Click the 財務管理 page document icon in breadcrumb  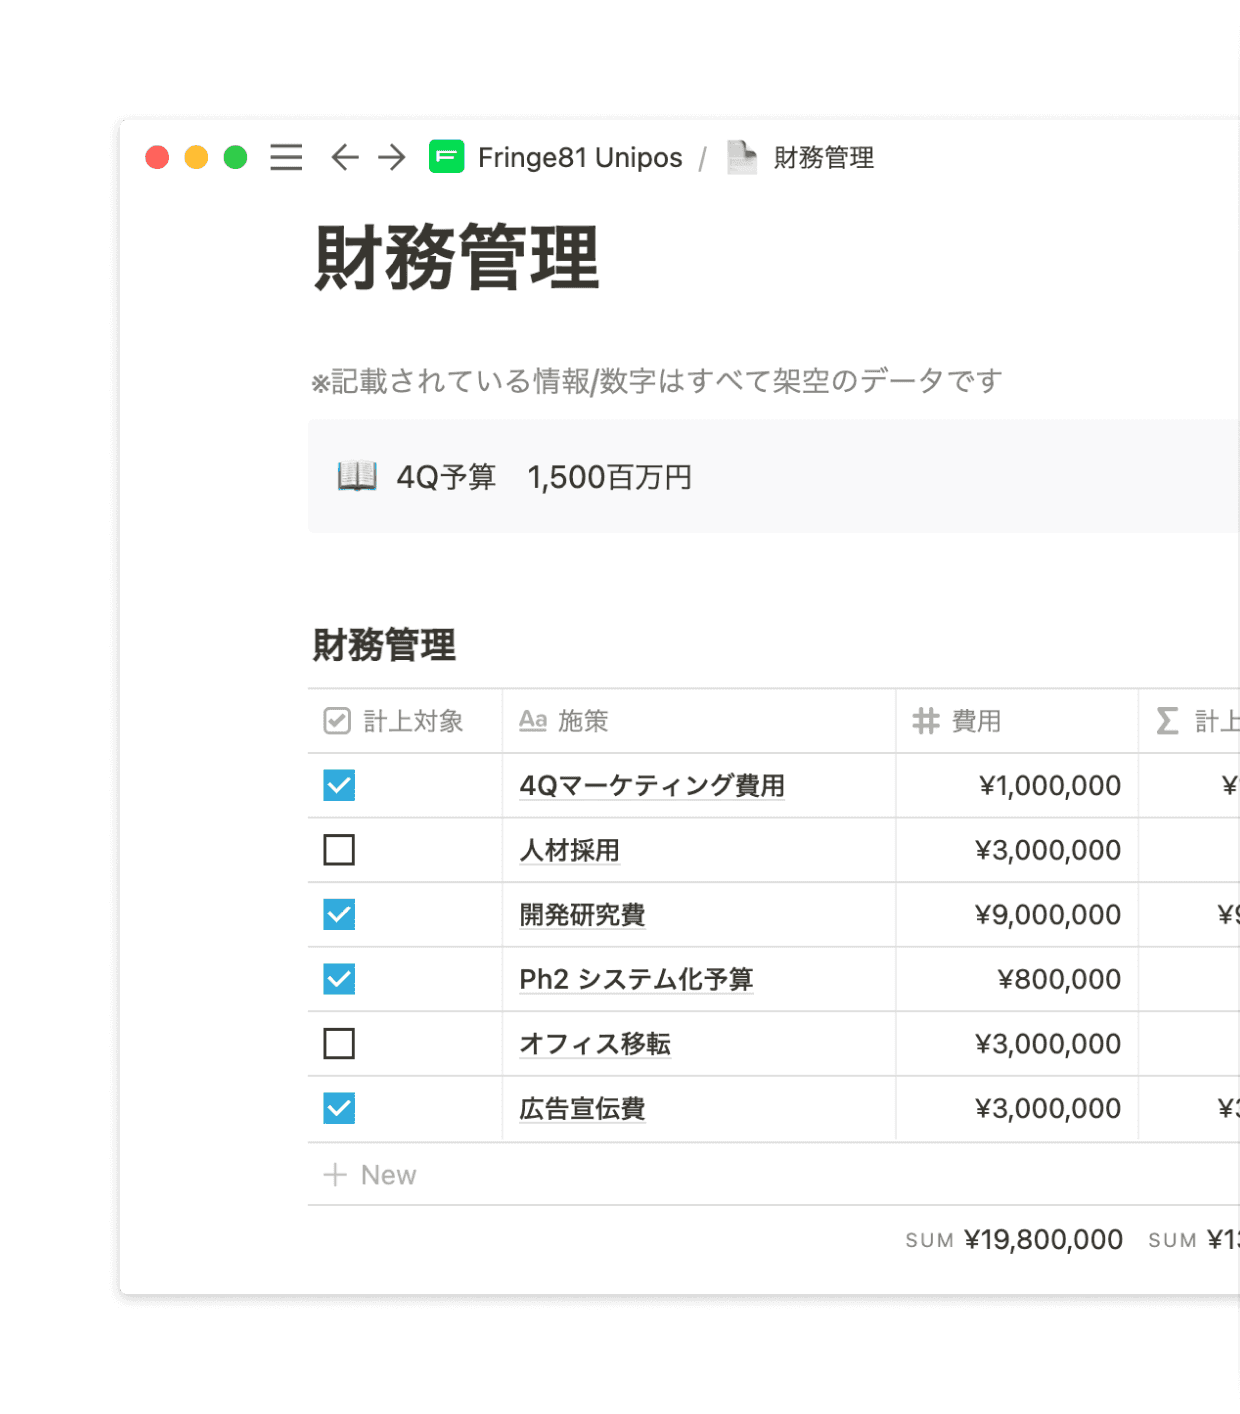click(741, 157)
